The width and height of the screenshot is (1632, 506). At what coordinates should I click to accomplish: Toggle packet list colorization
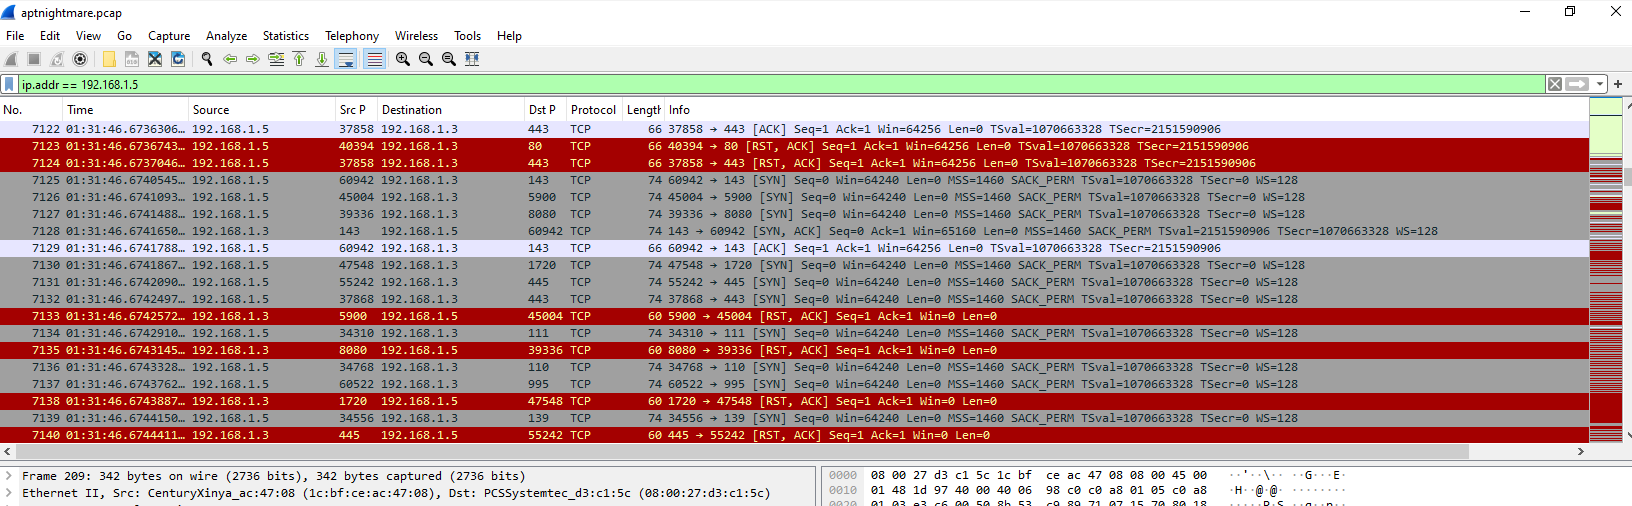pos(374,59)
